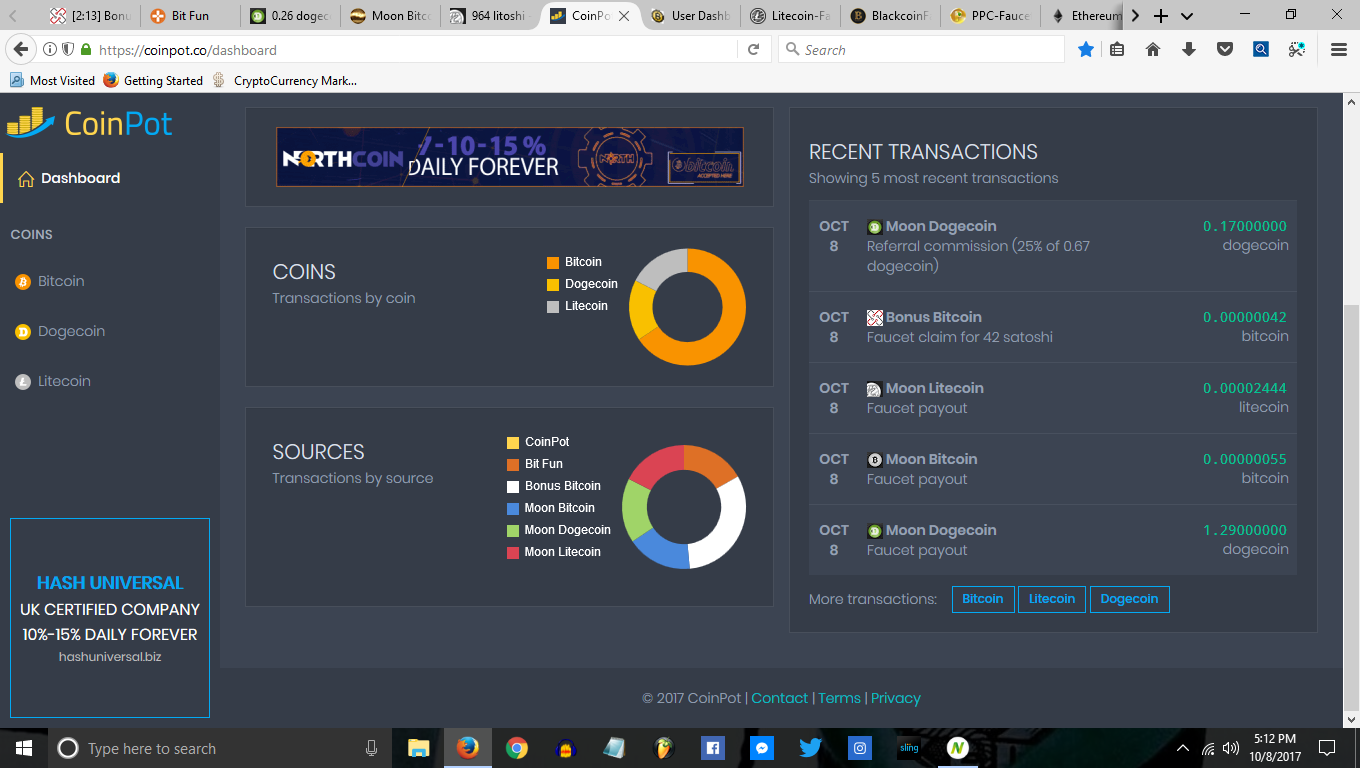
Task: Open a new tab with the plus button
Action: [1161, 16]
